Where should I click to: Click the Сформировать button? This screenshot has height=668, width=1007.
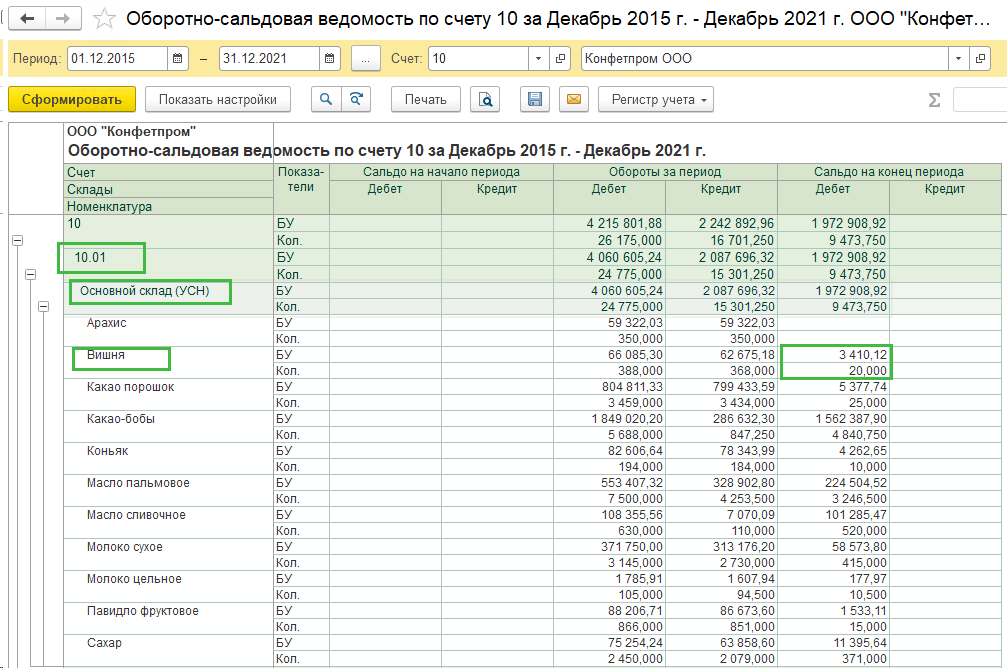coord(72,100)
